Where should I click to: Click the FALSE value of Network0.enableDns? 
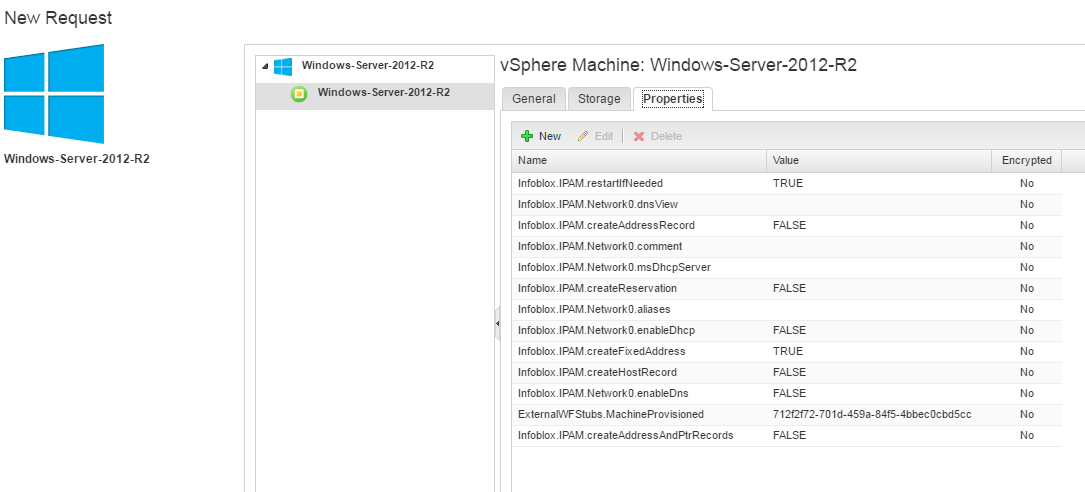(790, 394)
